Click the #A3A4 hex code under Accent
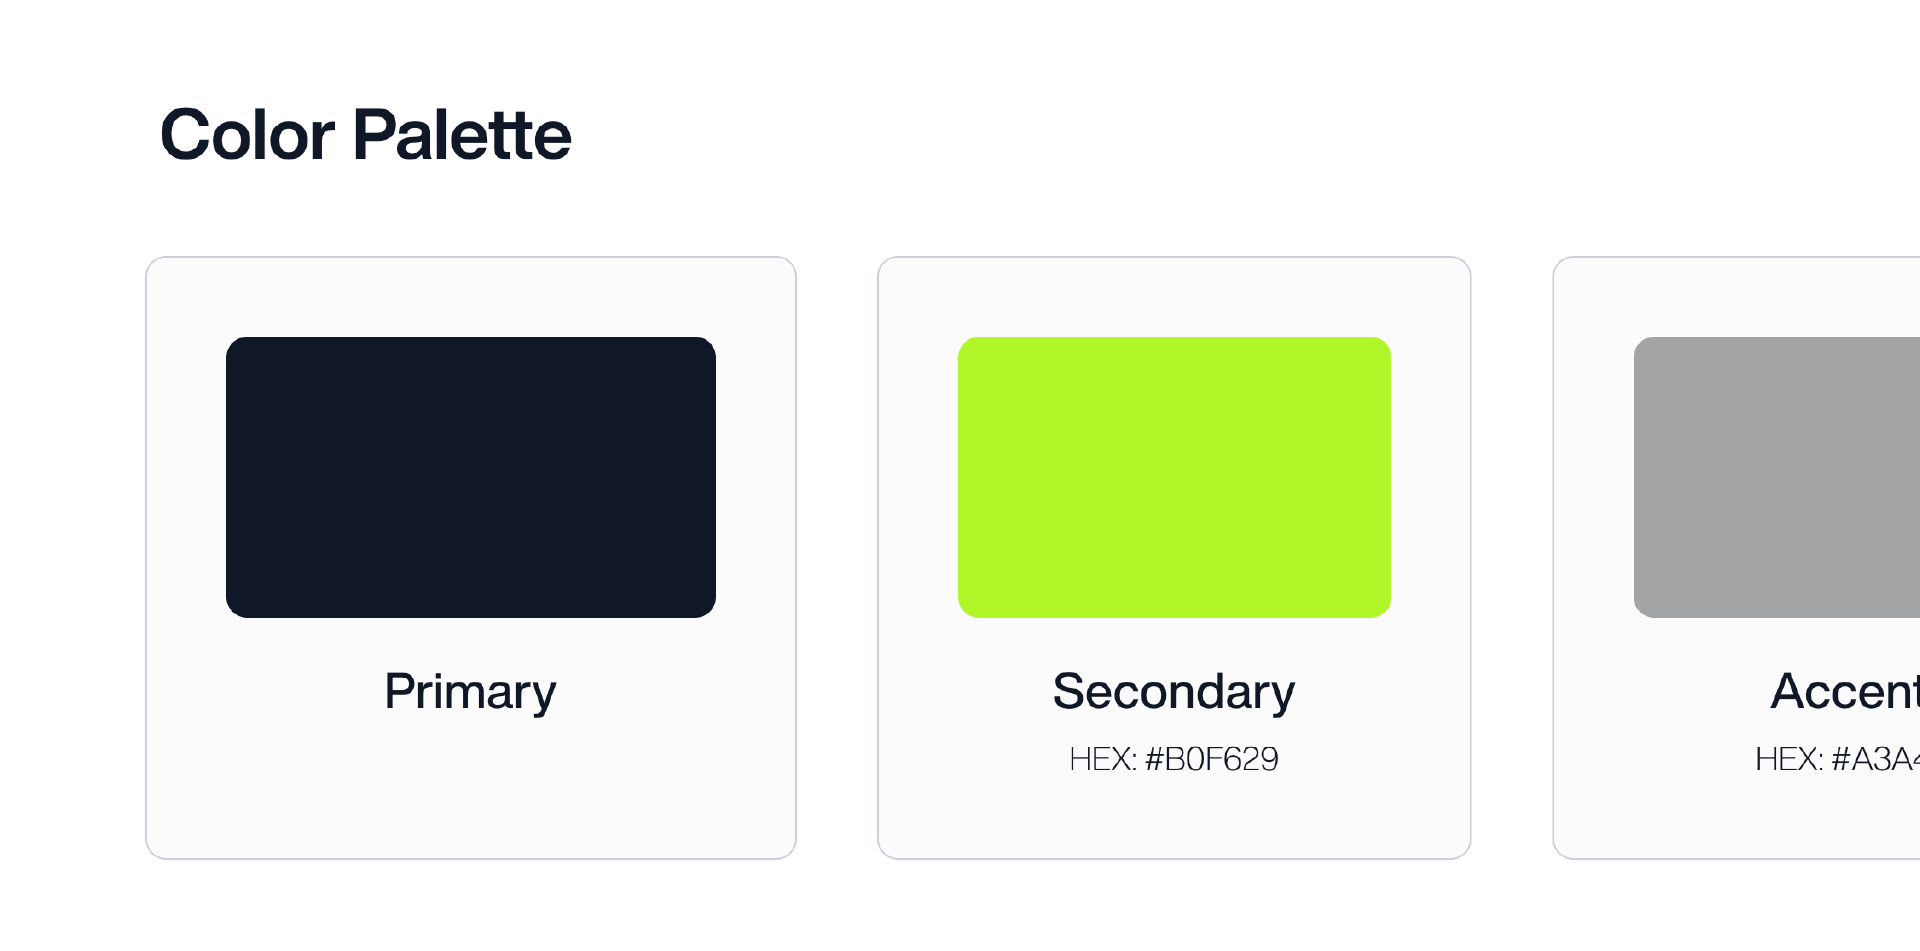1920x951 pixels. point(1875,759)
